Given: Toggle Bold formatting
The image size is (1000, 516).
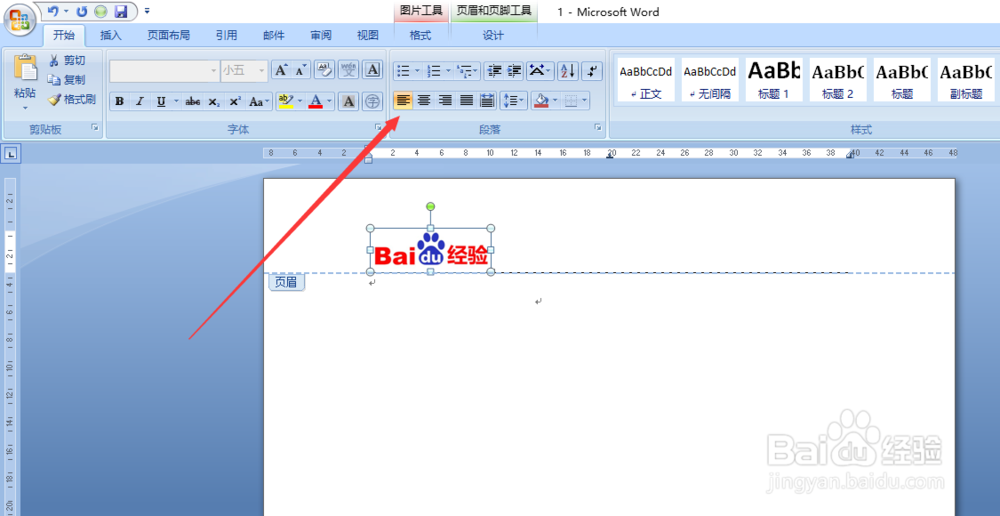Looking at the screenshot, I should (119, 101).
